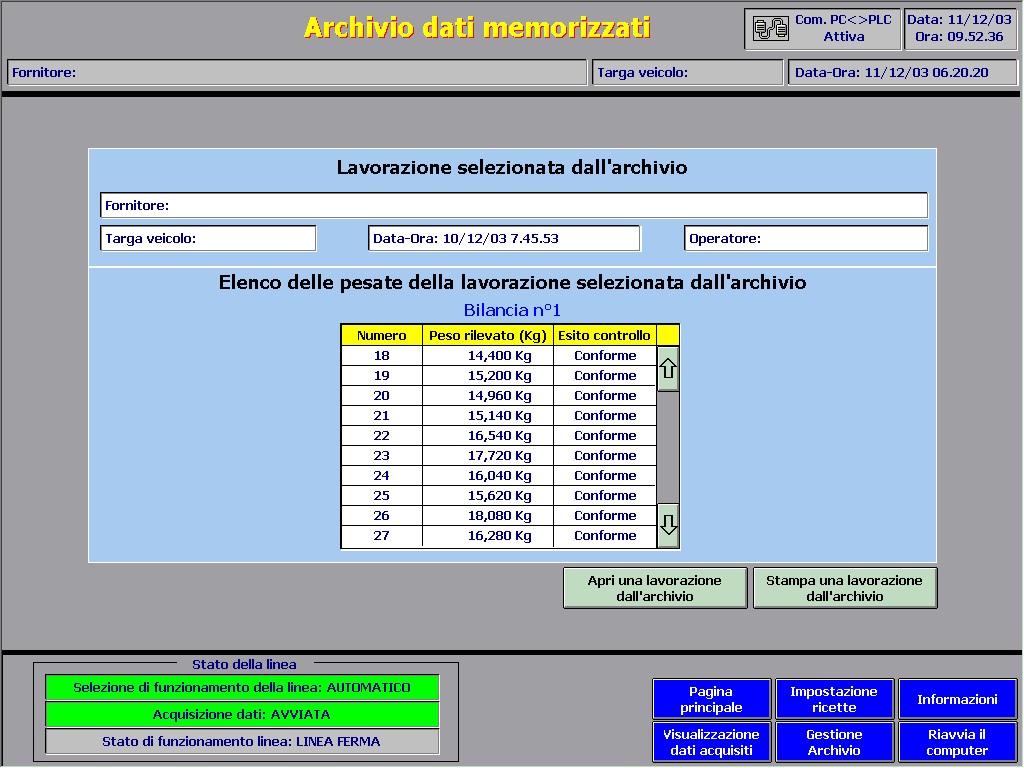Click the weight value 17,720 Kg
The height and width of the screenshot is (768, 1024).
(500, 456)
